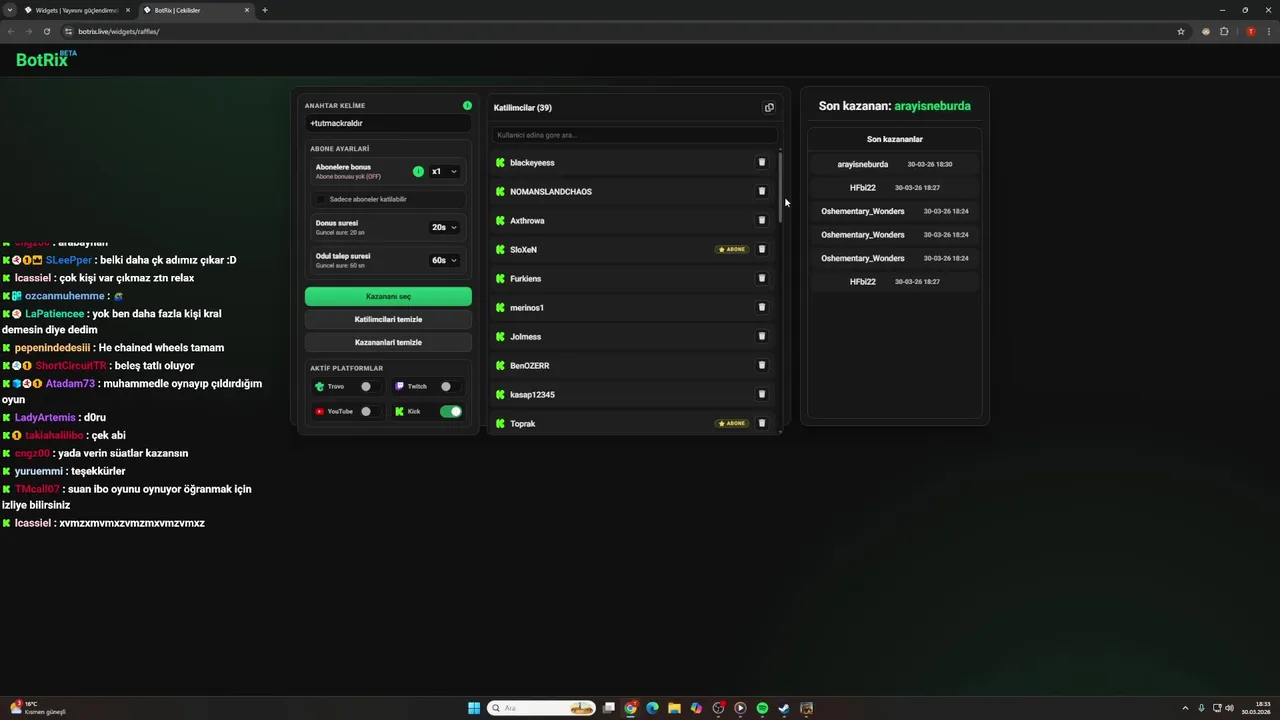
Task: Check the 'Sadece aboneler katilabilir' checkbox
Action: (322, 199)
